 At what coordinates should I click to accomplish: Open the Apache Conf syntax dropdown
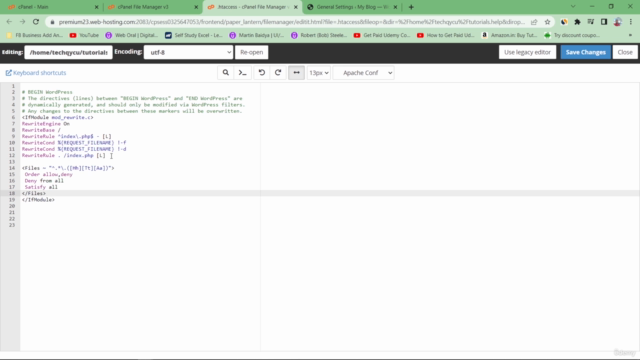coord(364,73)
